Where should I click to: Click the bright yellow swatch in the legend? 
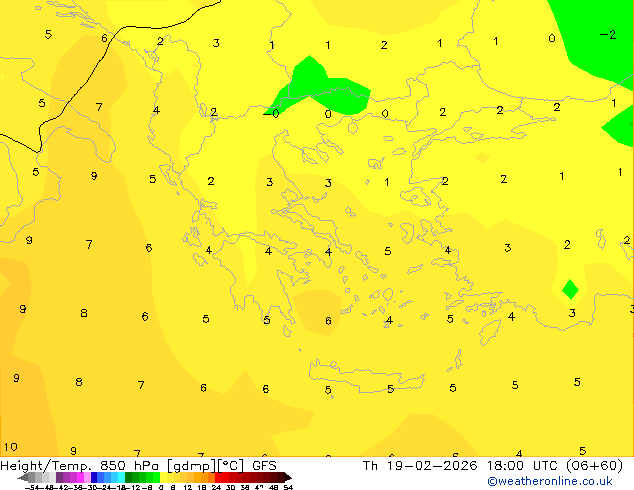[163, 478]
